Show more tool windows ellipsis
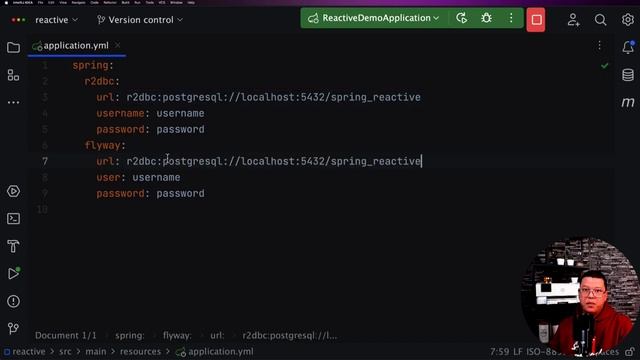This screenshot has height=360, width=640. (13, 102)
